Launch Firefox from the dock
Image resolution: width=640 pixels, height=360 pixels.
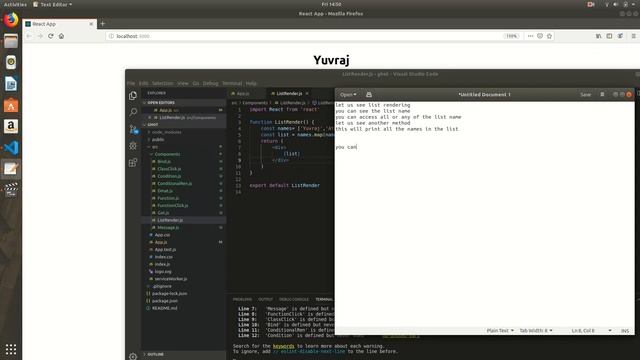point(11,20)
